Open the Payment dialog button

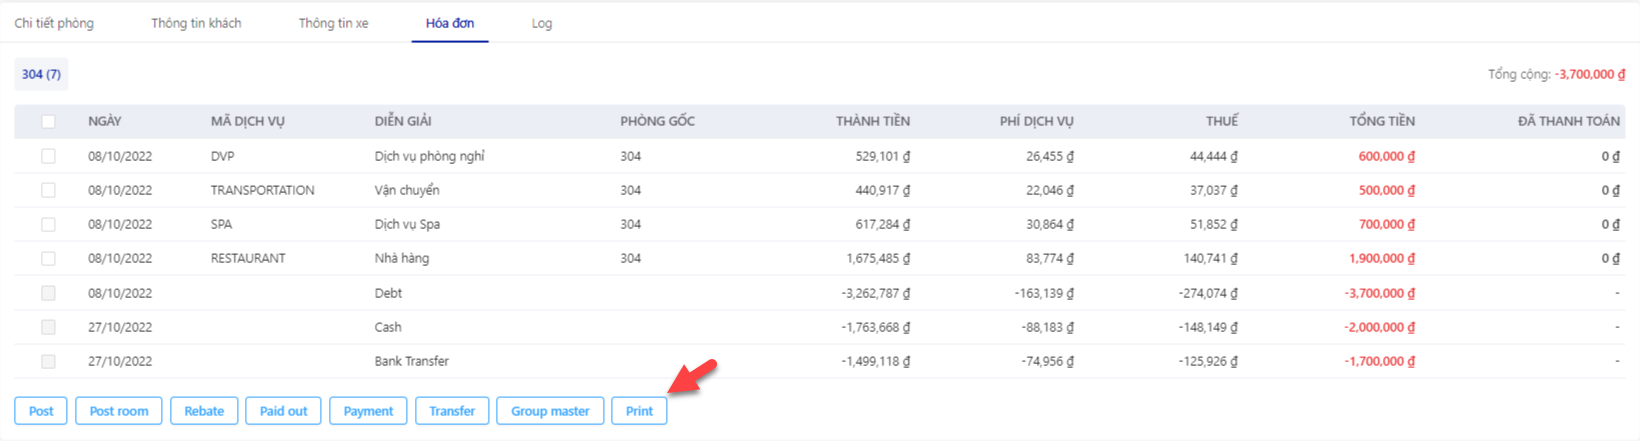click(x=368, y=411)
